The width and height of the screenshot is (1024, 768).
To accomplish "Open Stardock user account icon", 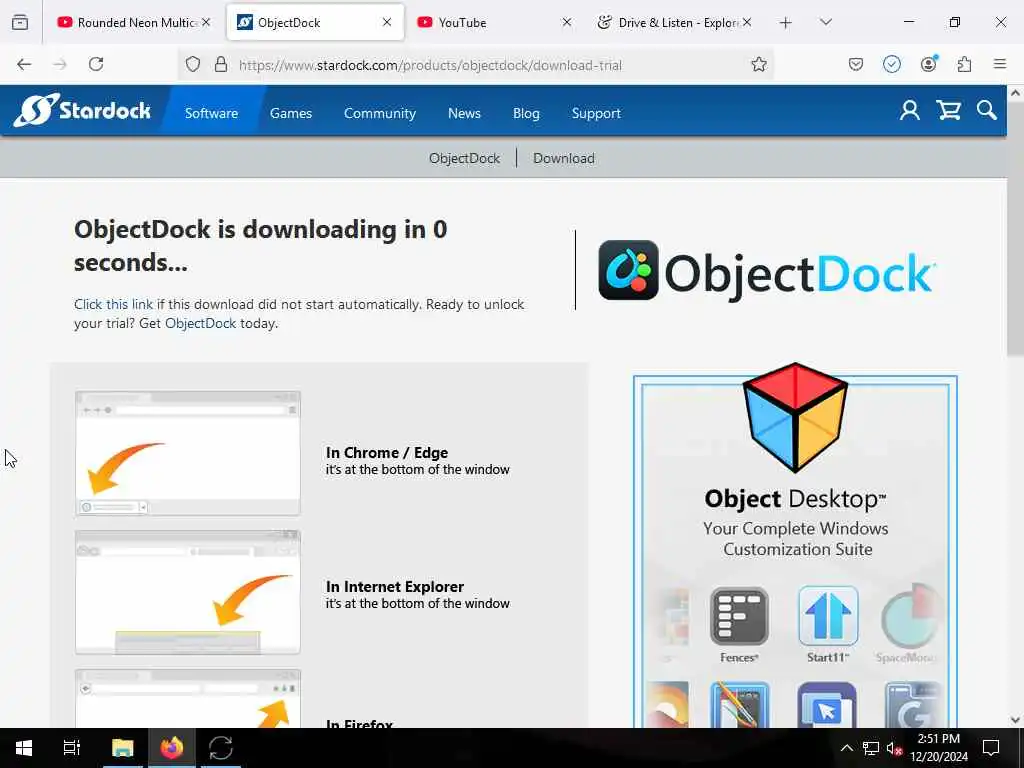I will point(909,110).
